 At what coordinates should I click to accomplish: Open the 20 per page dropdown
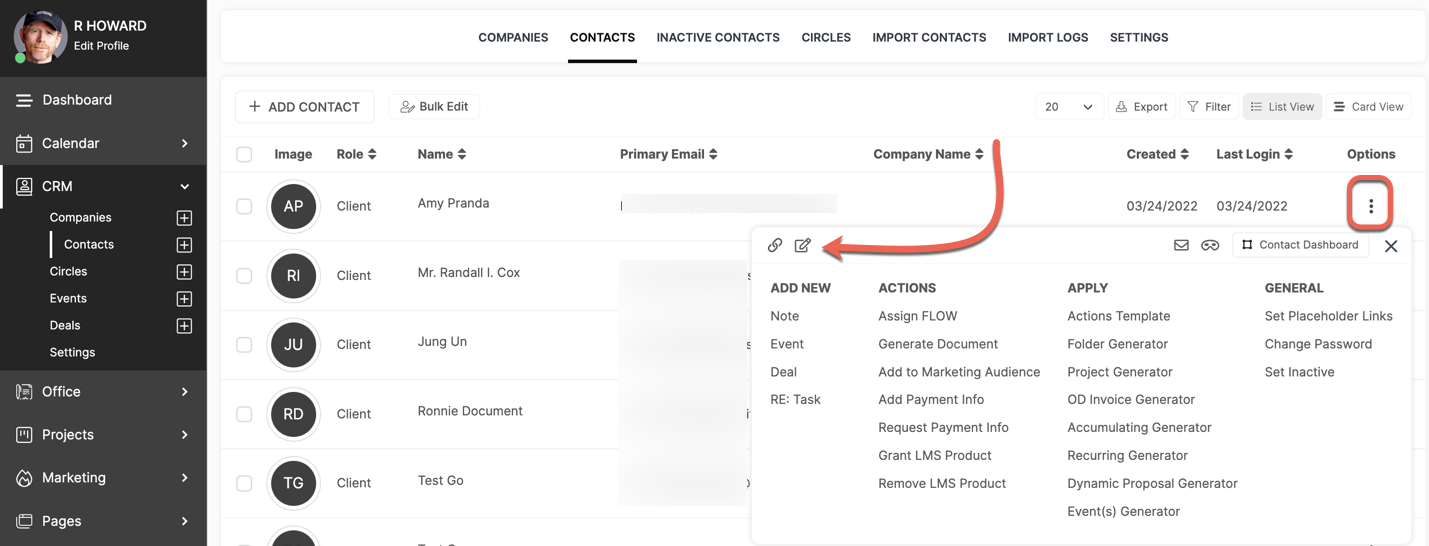point(1069,107)
